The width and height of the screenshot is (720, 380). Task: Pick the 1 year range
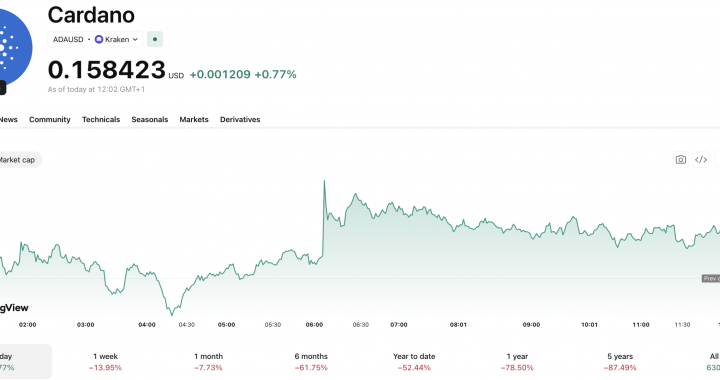pyautogui.click(x=517, y=362)
